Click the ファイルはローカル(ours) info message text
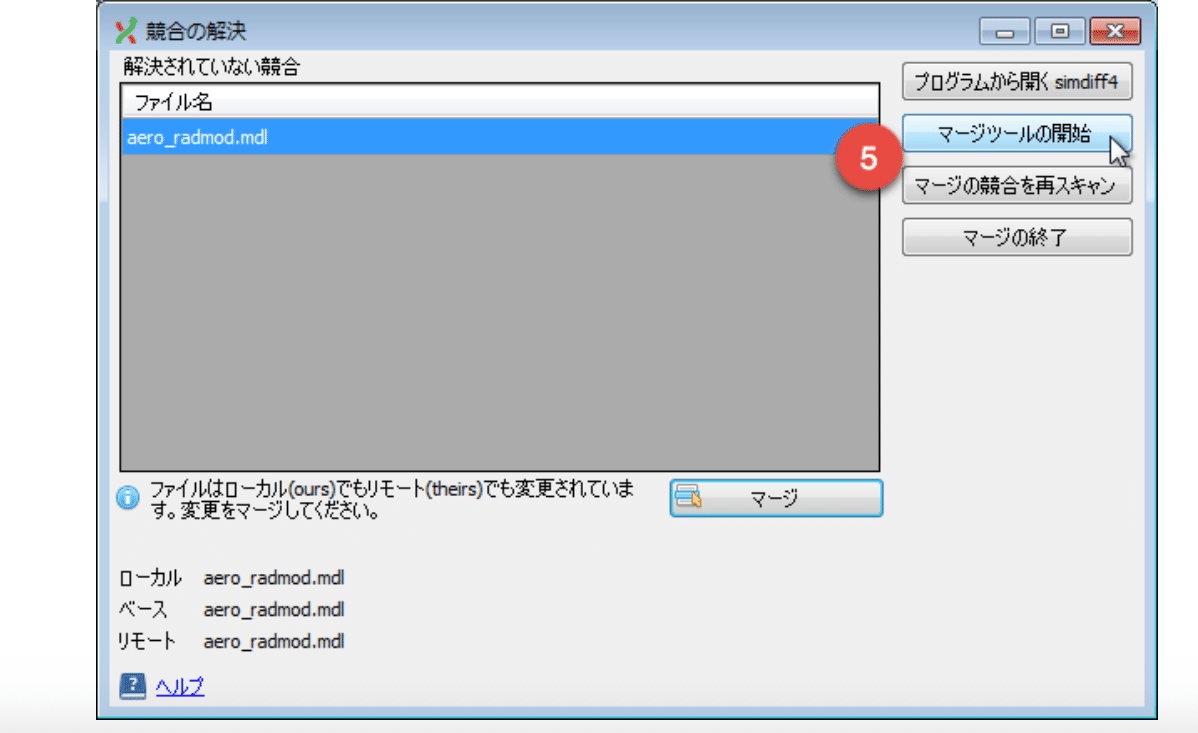This screenshot has height=733, width=1198. click(x=392, y=499)
